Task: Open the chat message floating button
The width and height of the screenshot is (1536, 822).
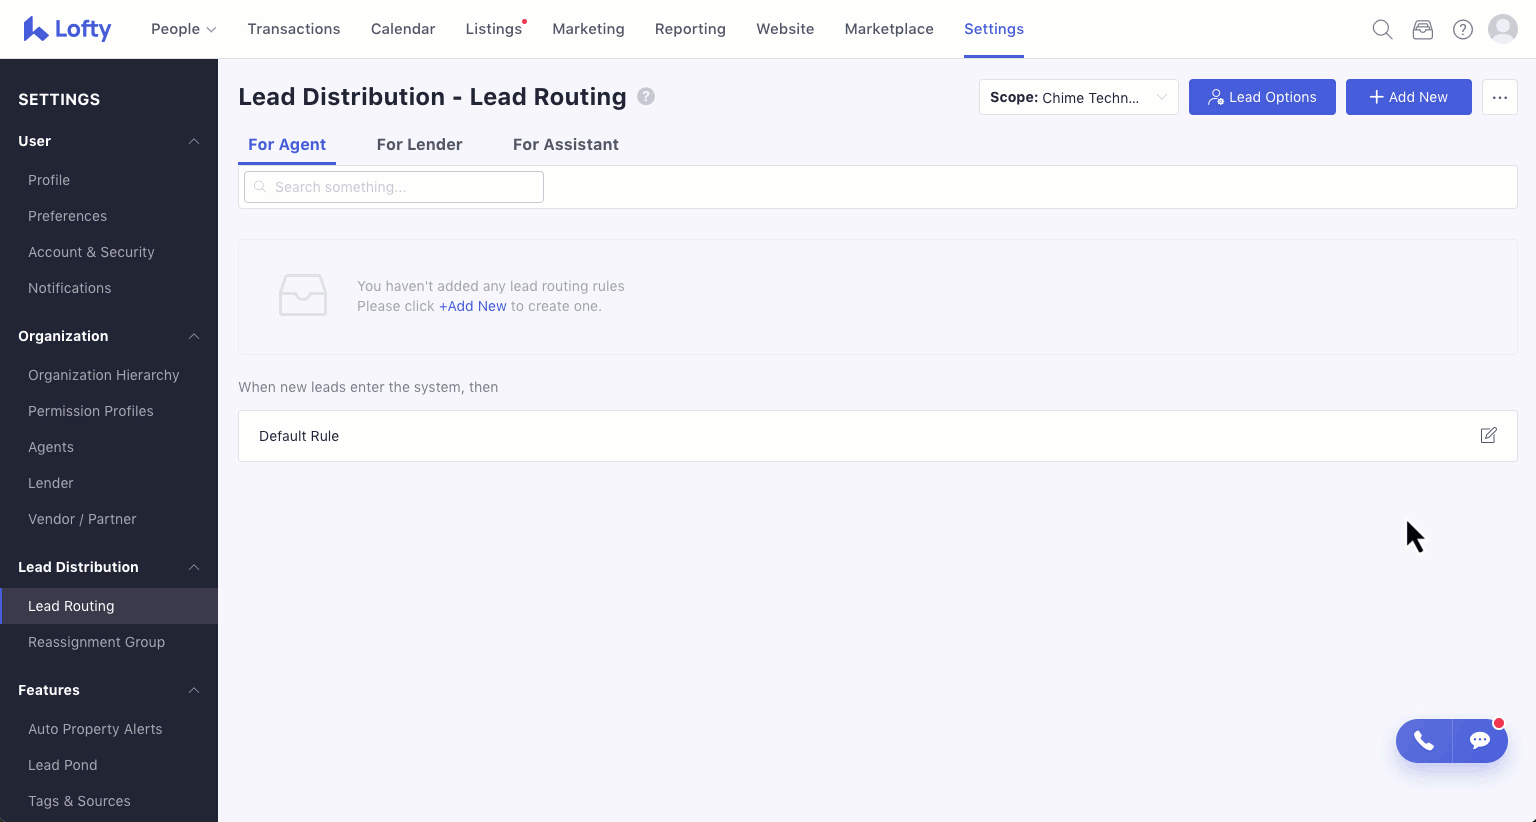Action: [x=1480, y=741]
